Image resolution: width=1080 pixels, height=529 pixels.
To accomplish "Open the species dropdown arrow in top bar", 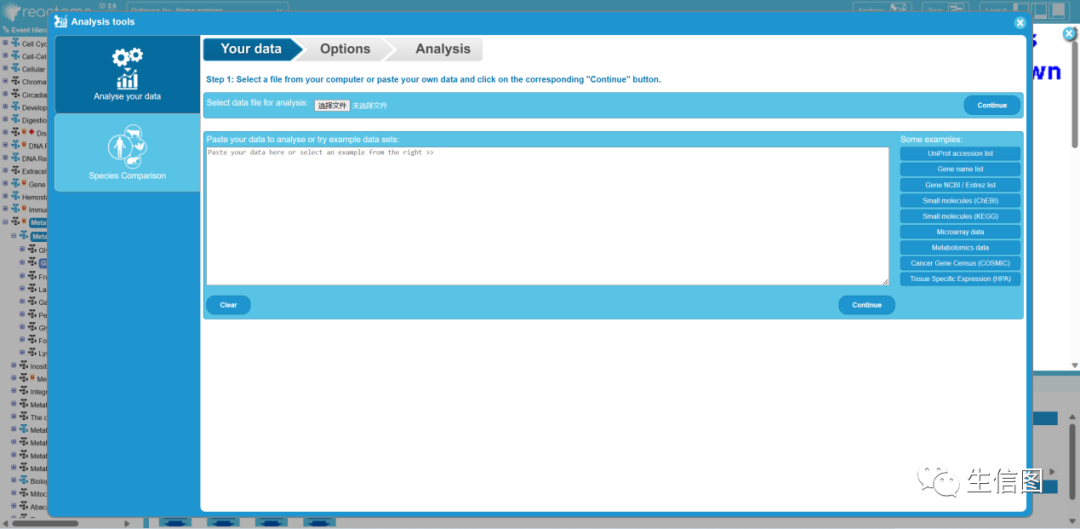I will point(280,10).
